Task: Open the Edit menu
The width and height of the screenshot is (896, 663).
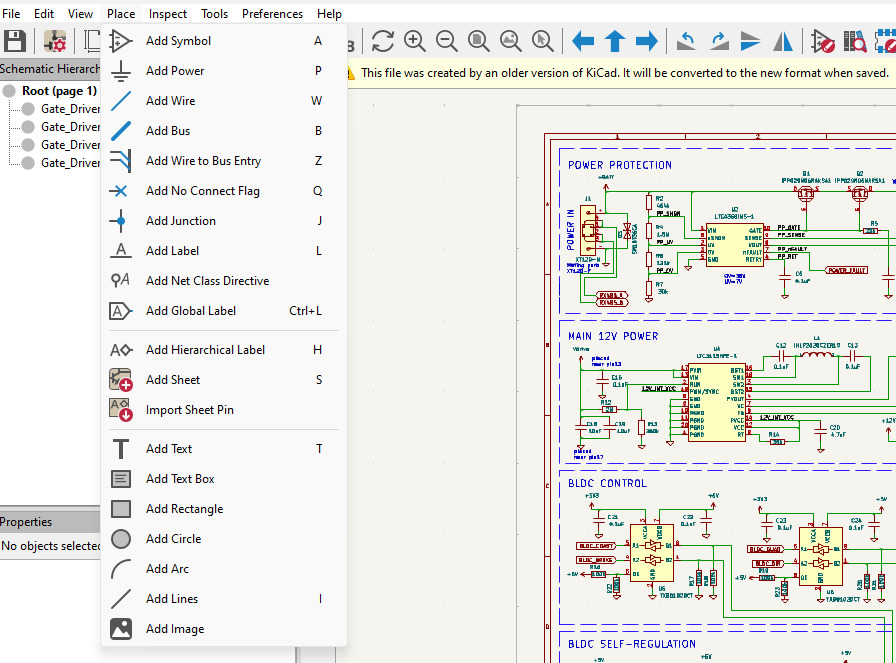Action: [43, 14]
